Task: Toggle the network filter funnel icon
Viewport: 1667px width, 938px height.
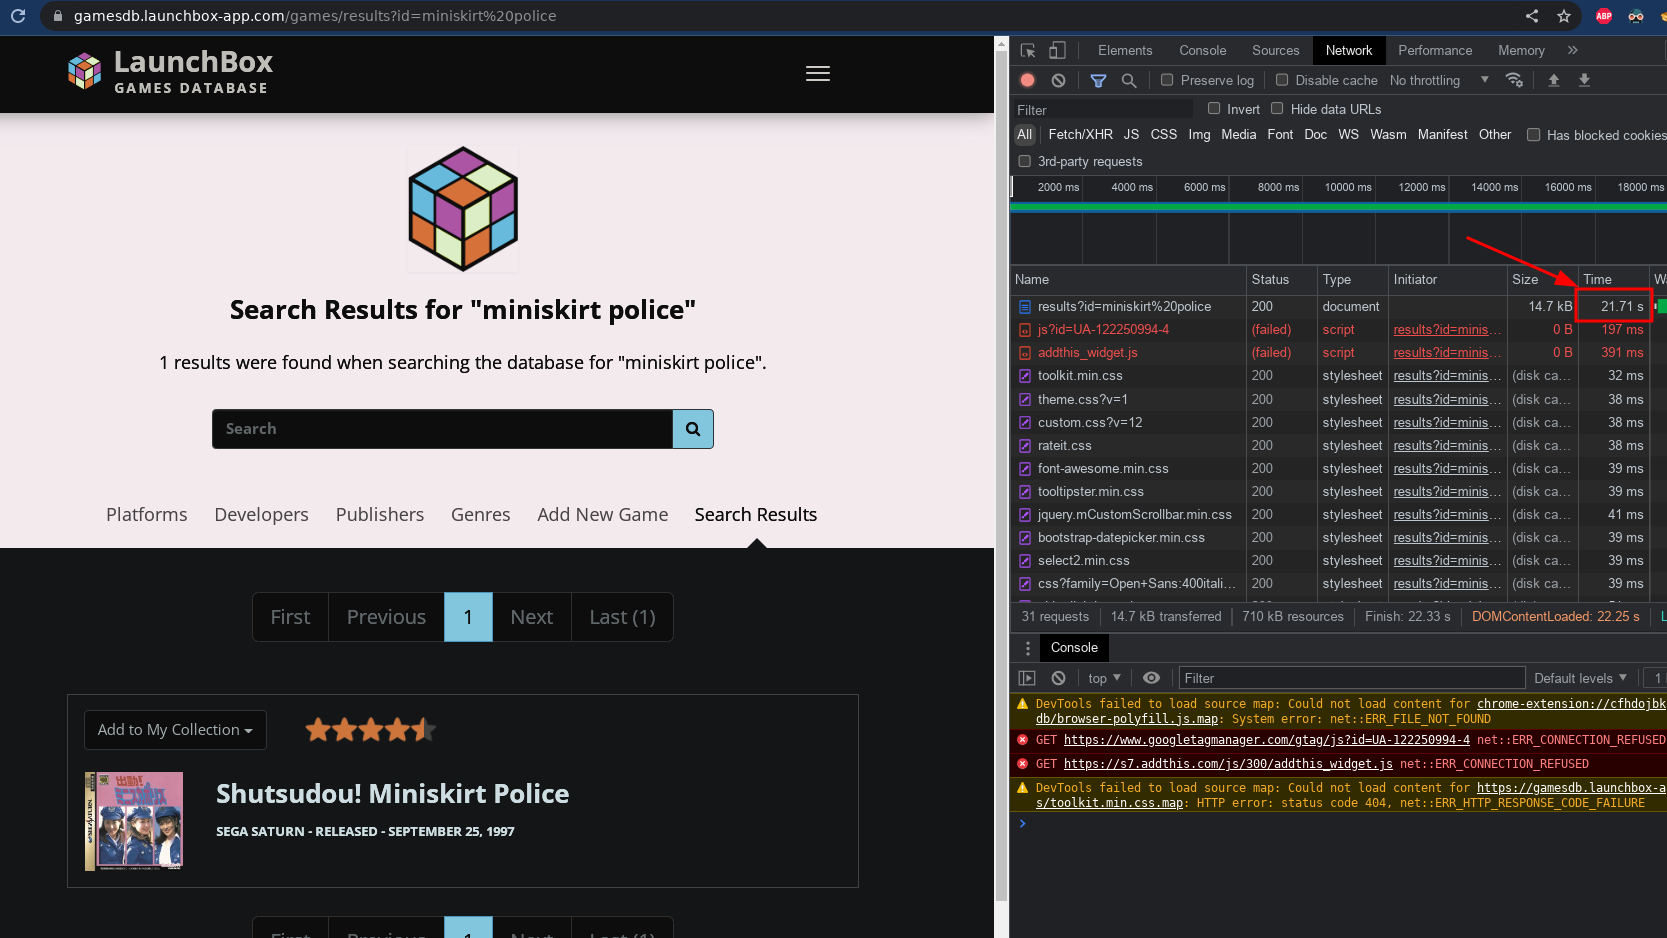Action: click(1098, 80)
